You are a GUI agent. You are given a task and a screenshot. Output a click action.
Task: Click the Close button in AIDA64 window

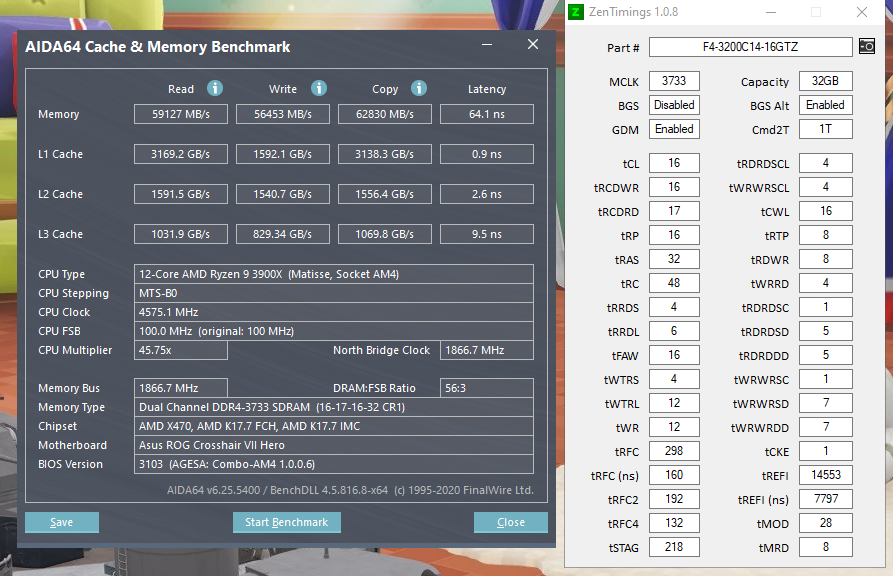tap(510, 522)
